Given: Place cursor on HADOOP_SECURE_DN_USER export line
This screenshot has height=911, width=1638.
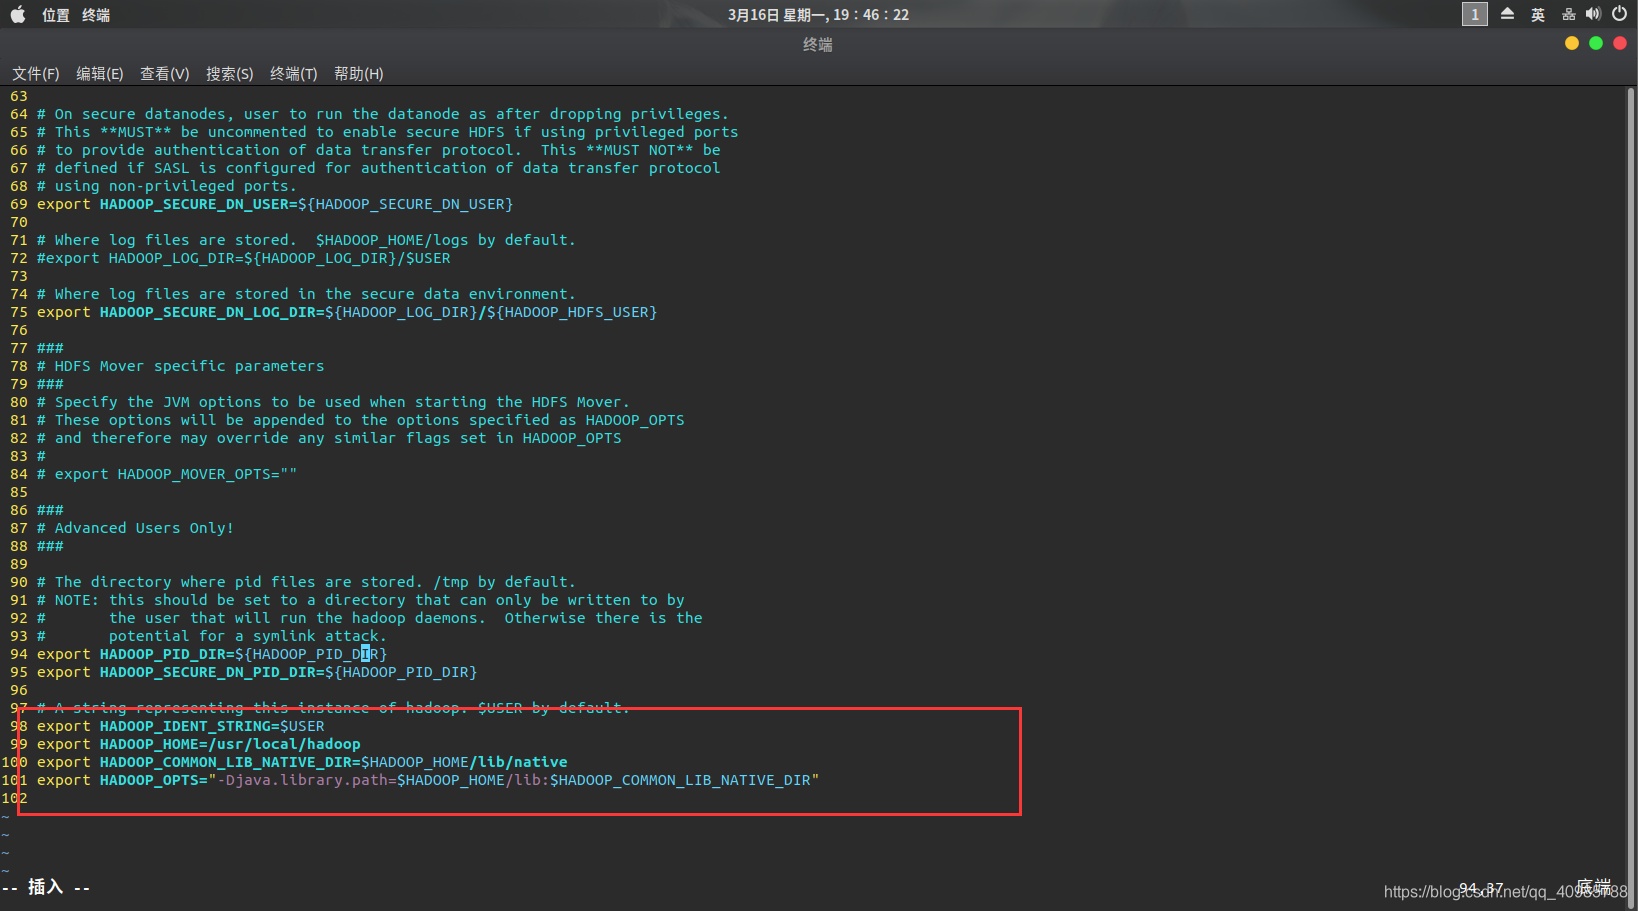Looking at the screenshot, I should pos(275,204).
